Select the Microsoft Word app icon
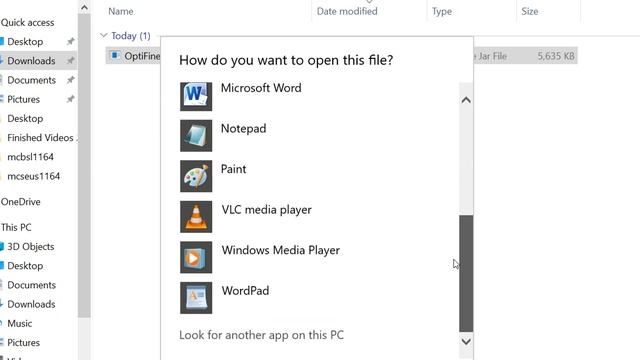Image resolution: width=640 pixels, height=360 pixels. click(x=196, y=96)
